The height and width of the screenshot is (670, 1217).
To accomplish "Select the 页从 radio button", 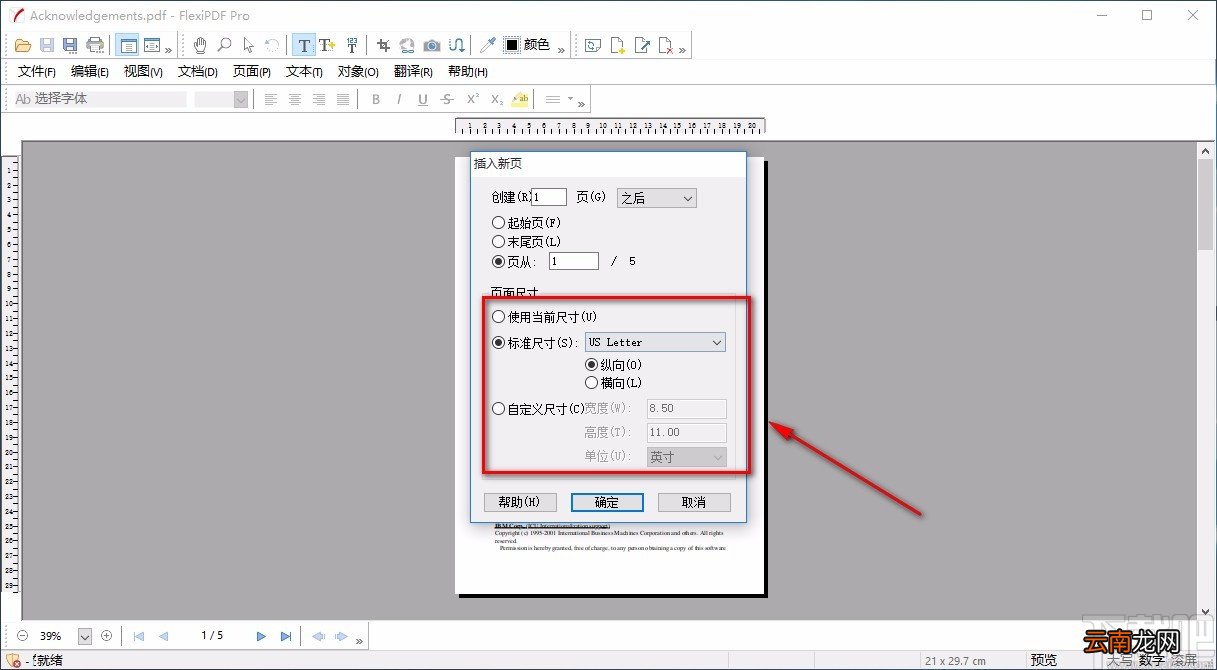I will (498, 261).
